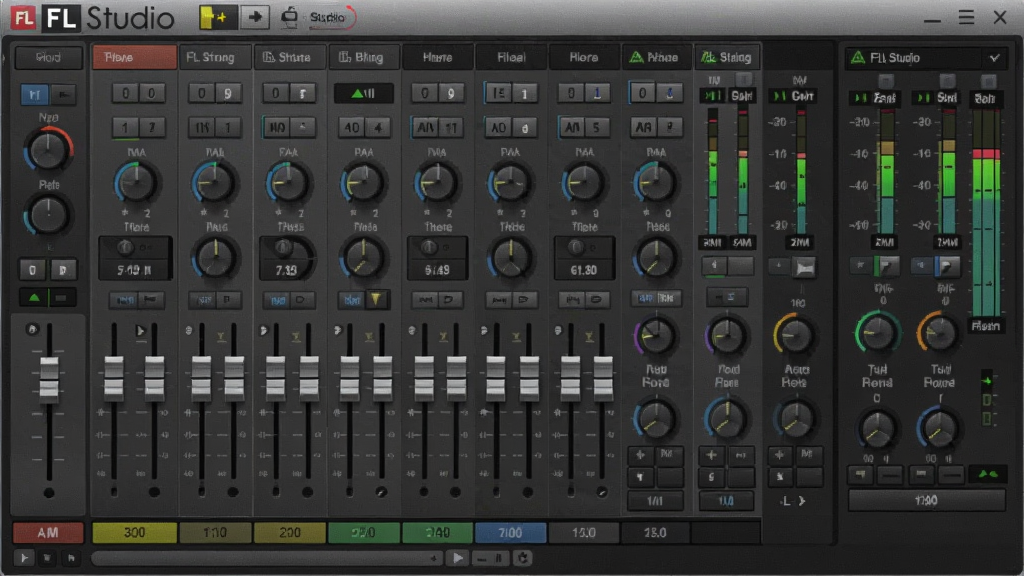Click the plus button in the Staing strip
The height and width of the screenshot is (576, 1024).
tap(711, 455)
